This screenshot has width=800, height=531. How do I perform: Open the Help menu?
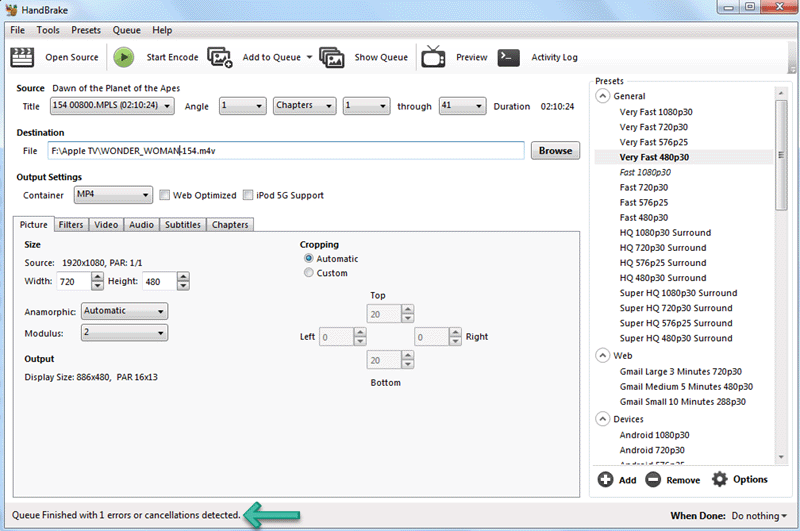click(162, 30)
